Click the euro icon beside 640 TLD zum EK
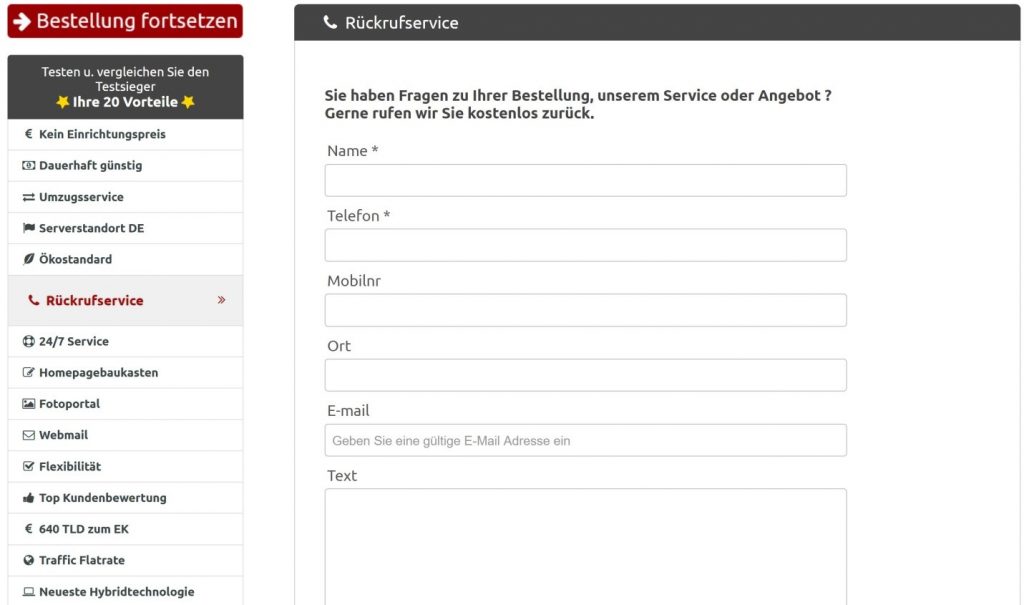 [x=28, y=529]
